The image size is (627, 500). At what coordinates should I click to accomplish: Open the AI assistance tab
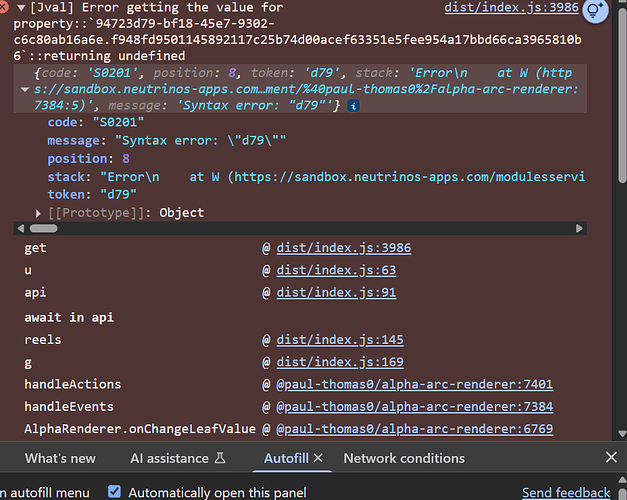178,458
